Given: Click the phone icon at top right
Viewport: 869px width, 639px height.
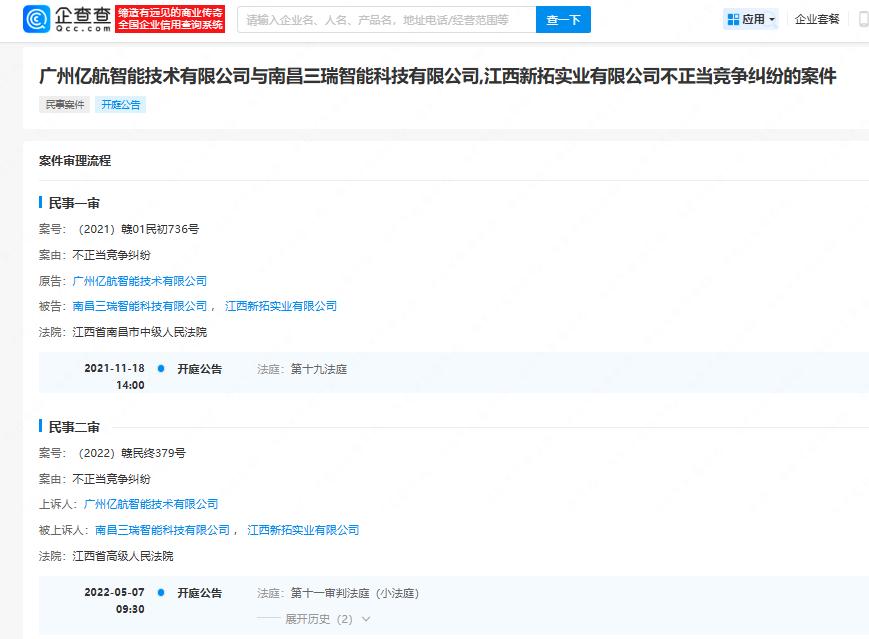Looking at the screenshot, I should tap(863, 19).
